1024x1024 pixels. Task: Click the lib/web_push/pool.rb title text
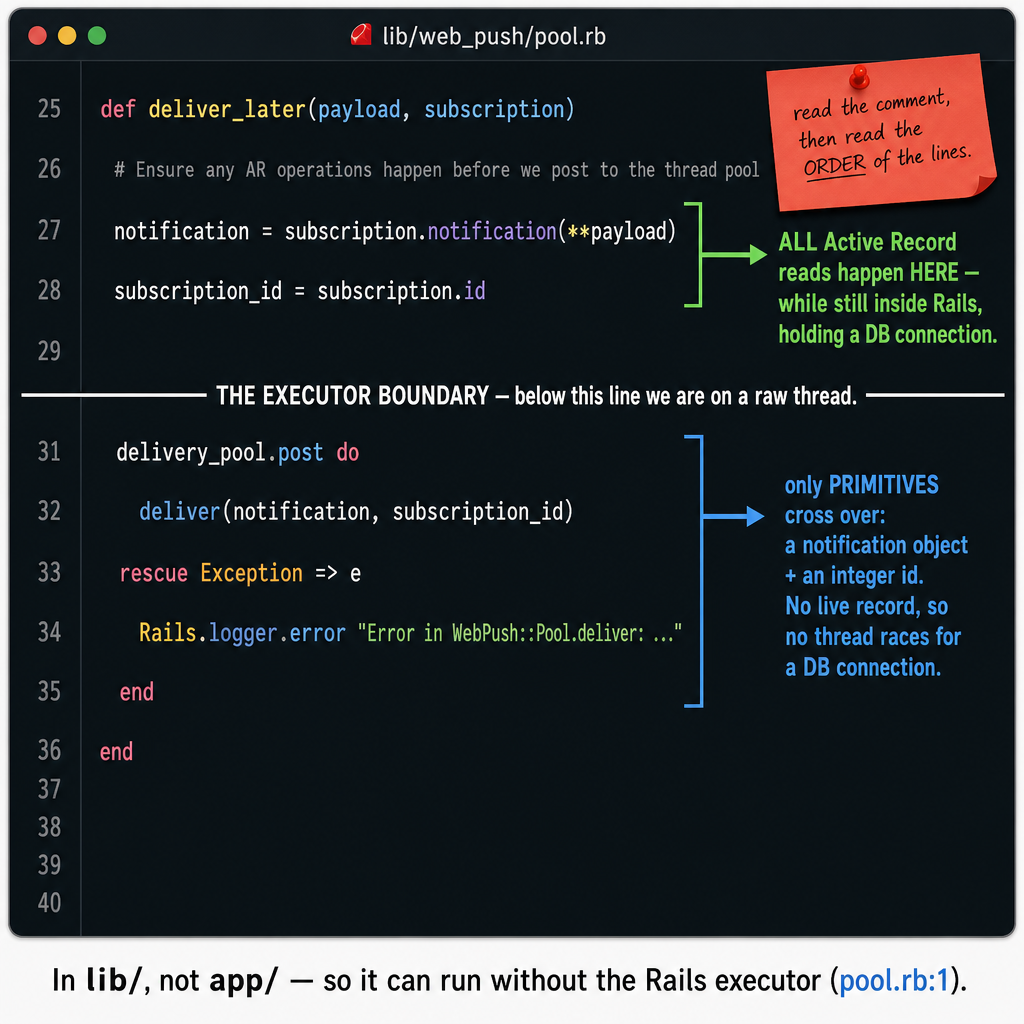click(494, 37)
